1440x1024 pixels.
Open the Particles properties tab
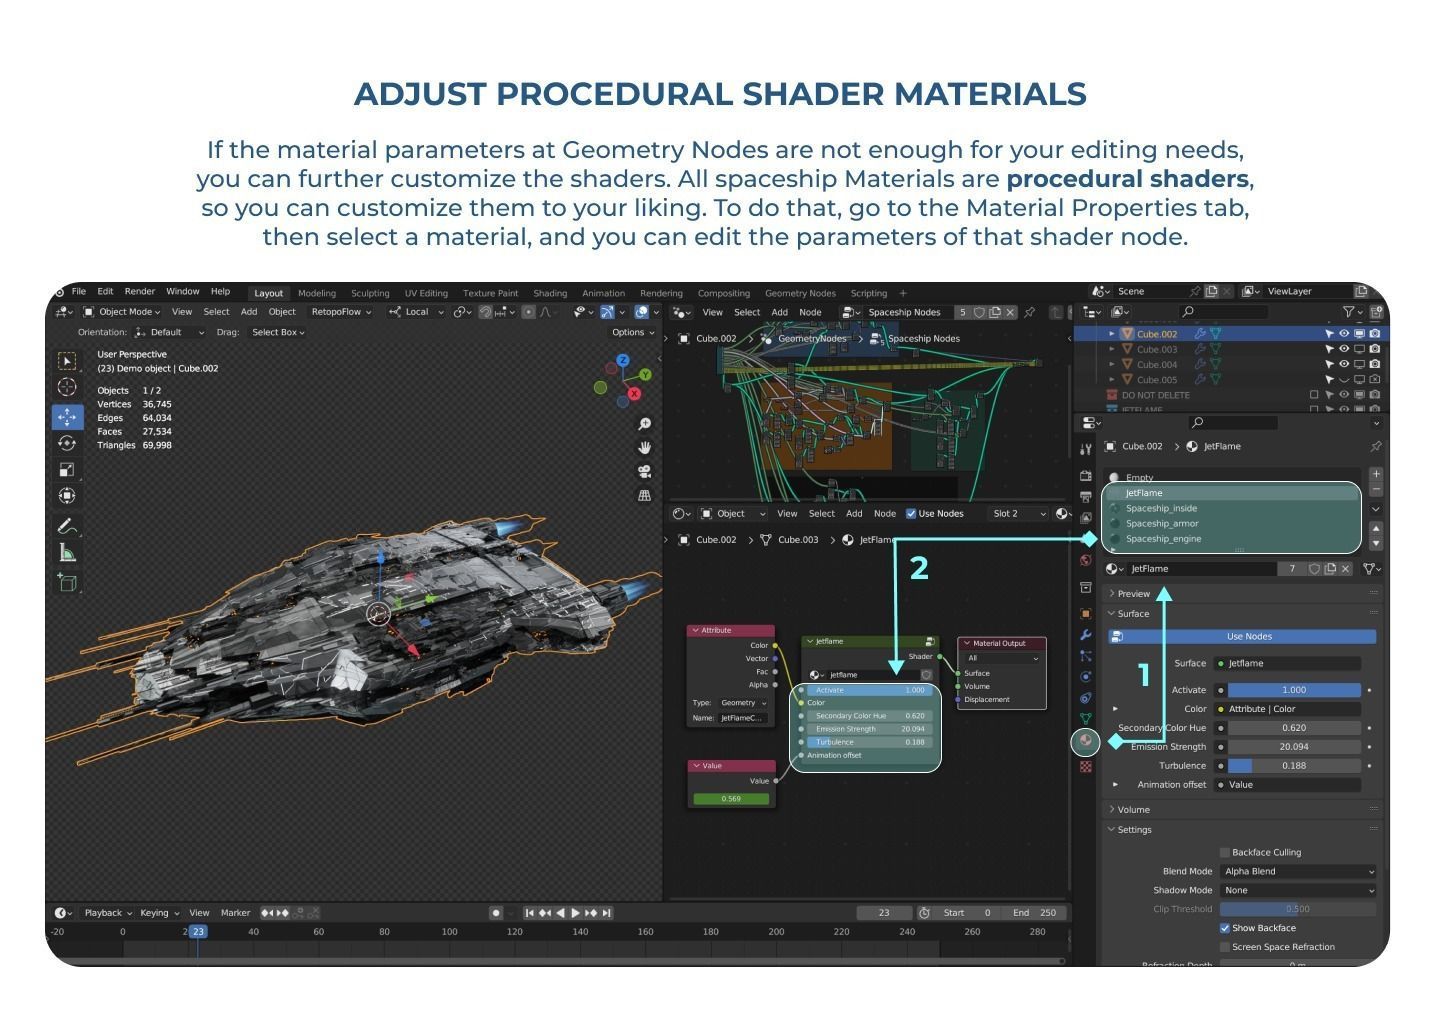point(1086,656)
